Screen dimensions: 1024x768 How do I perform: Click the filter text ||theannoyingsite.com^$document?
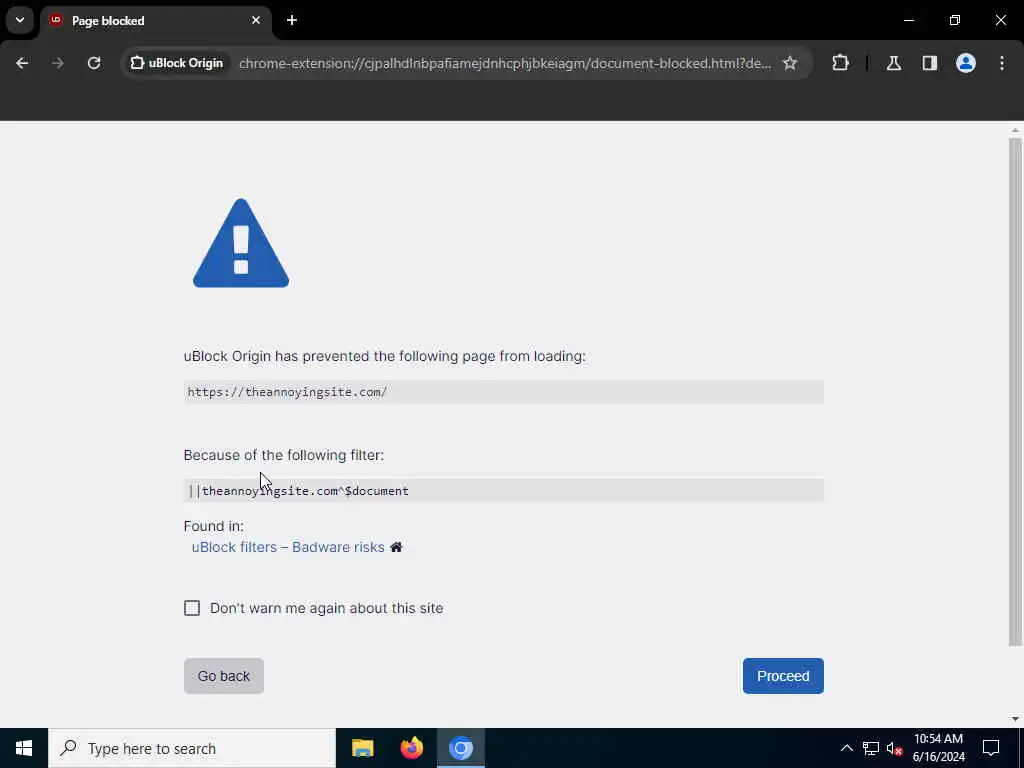coord(299,490)
